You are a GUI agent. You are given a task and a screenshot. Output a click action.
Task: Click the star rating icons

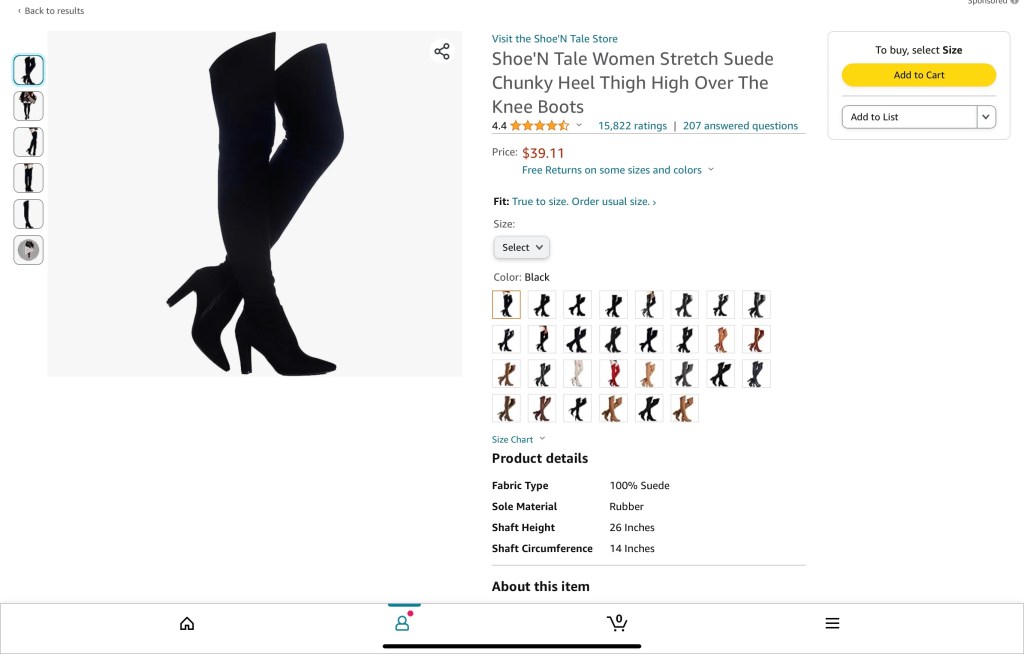pyautogui.click(x=540, y=126)
